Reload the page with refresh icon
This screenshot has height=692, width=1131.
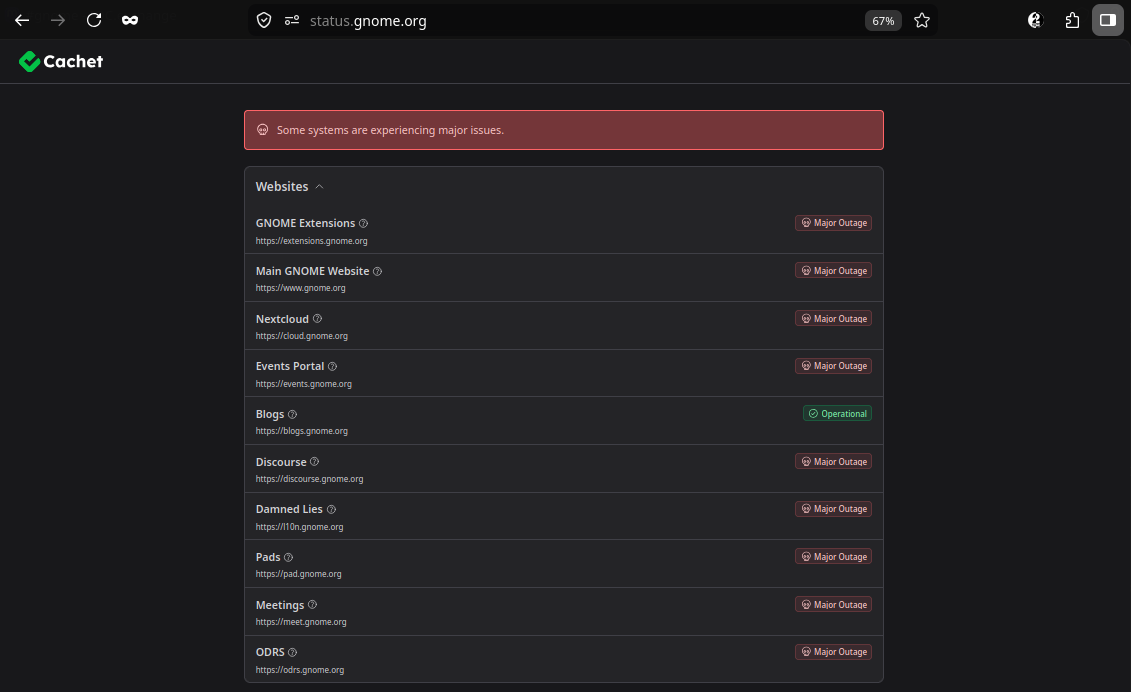pyautogui.click(x=94, y=20)
